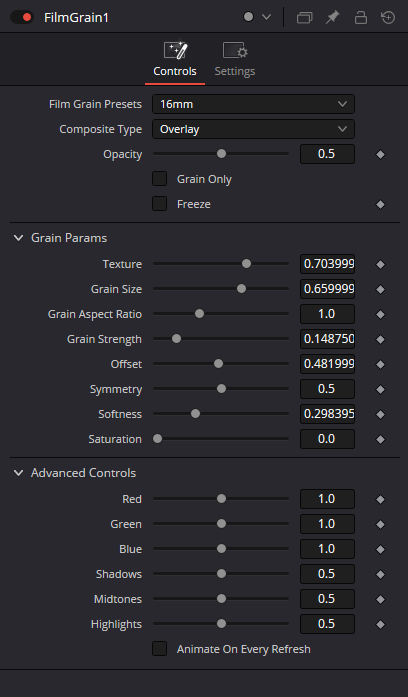Adjust the Opacity slider
408x697 pixels.
(221, 154)
